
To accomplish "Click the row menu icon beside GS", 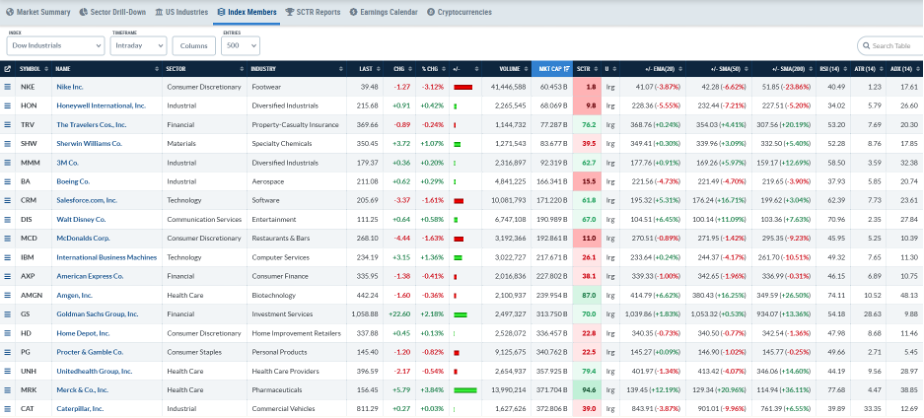I will [x=8, y=314].
